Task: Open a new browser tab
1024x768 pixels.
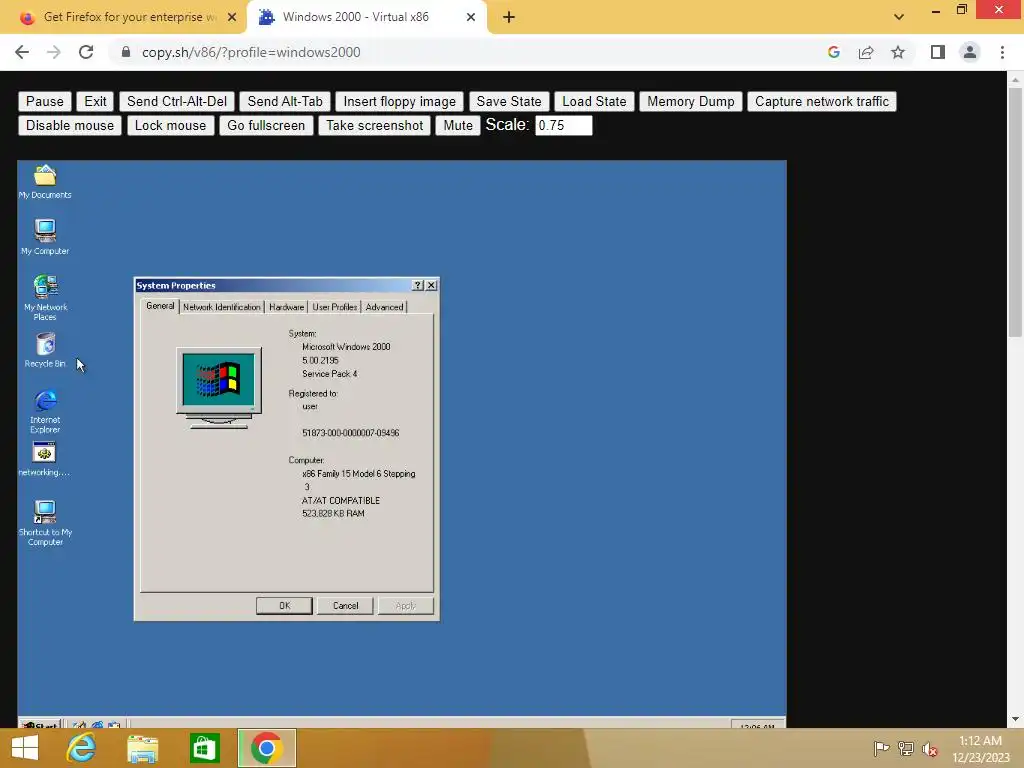Action: click(x=509, y=18)
